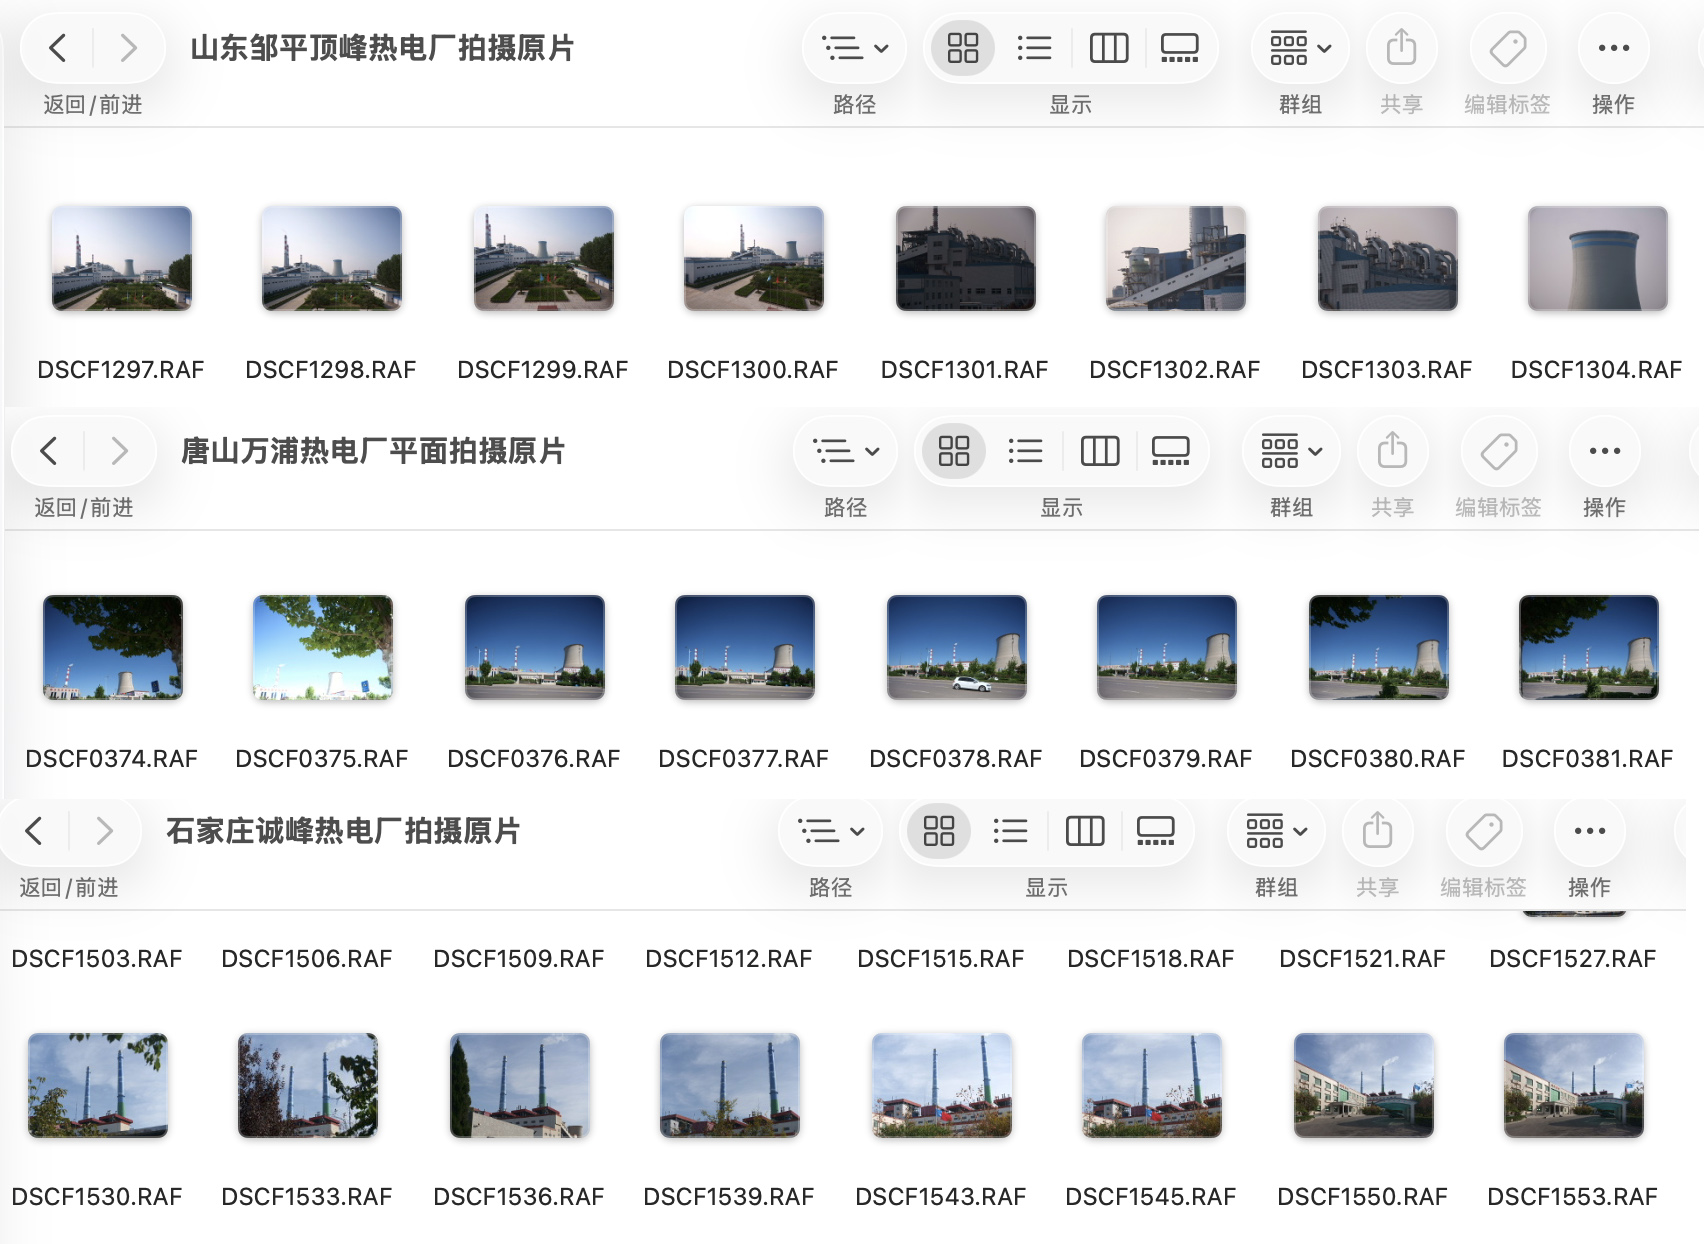Viewport: 1704px width, 1244px height.
Task: Open path dropdown in 石家庄诚峰热电厂拍摄原片 window
Action: pyautogui.click(x=831, y=831)
